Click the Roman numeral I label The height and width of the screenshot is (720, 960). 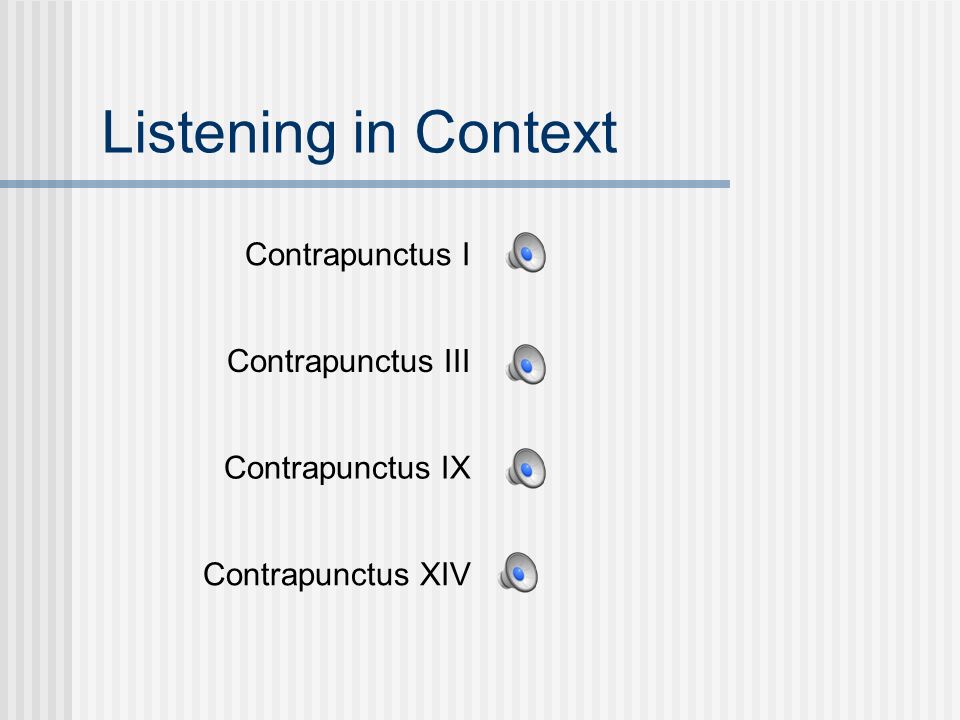[466, 253]
